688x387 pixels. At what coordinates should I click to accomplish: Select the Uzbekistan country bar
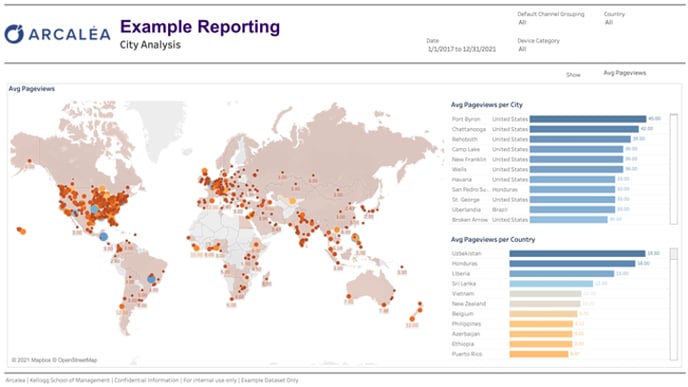pos(577,254)
